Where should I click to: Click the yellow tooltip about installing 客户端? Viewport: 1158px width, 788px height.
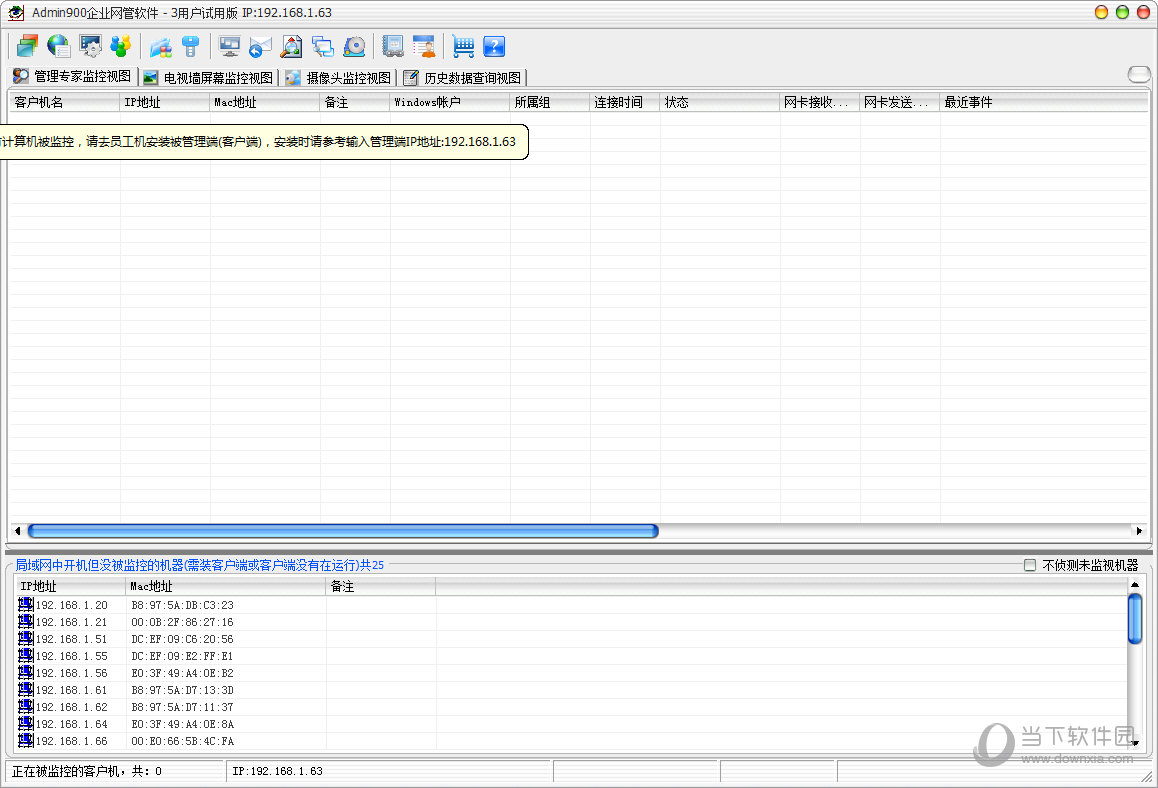264,141
